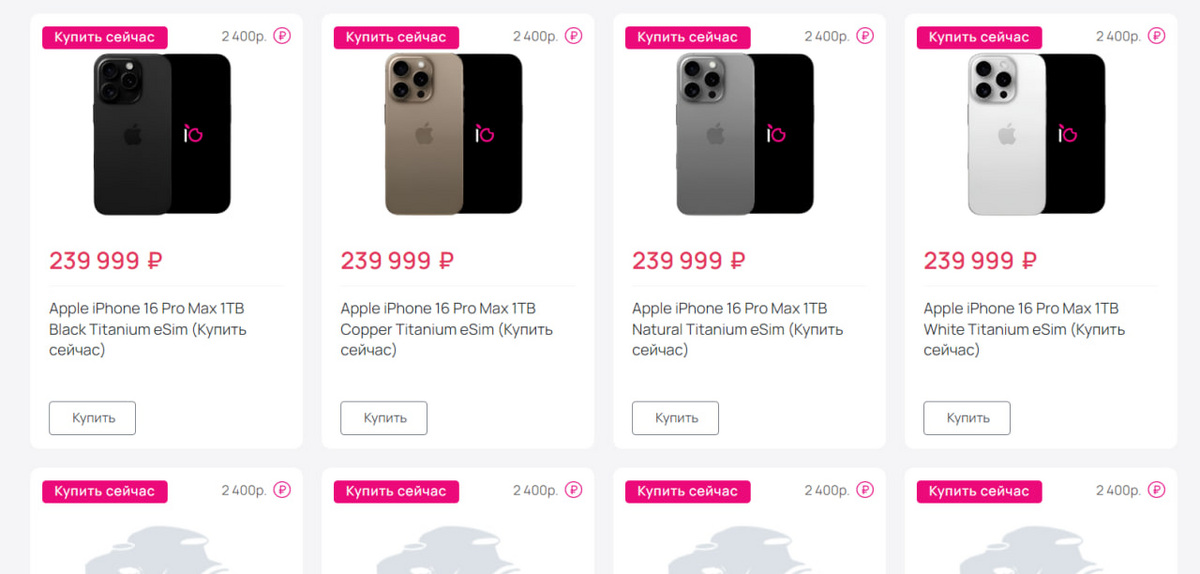The width and height of the screenshot is (1200, 574).
Task: Open iPhone 16 Pro Max White Titanium title link
Action: pyautogui.click(x=1024, y=329)
